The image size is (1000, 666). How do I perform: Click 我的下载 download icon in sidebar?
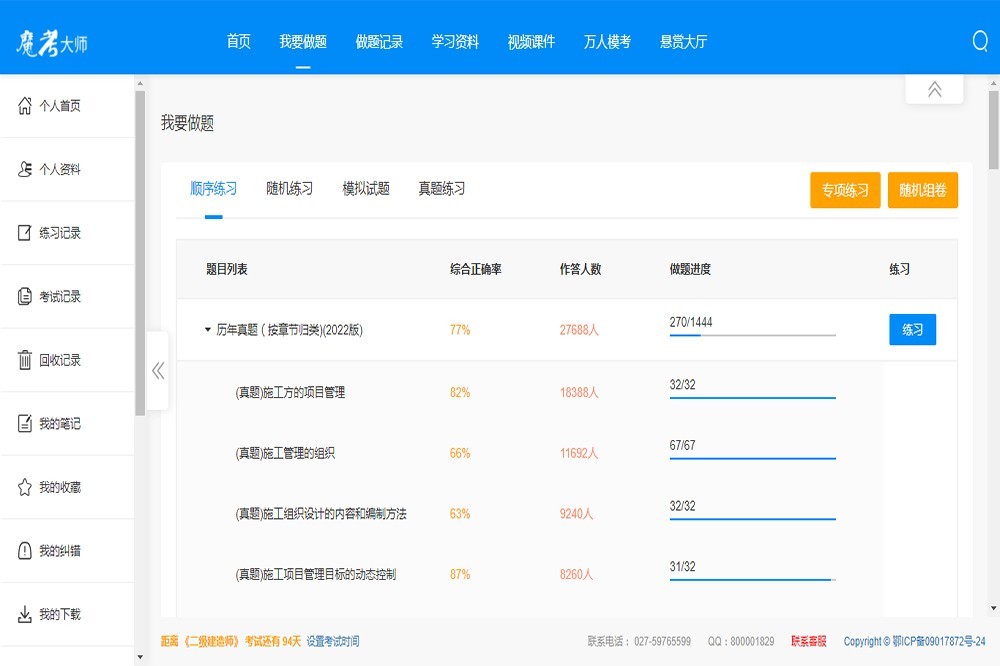25,614
